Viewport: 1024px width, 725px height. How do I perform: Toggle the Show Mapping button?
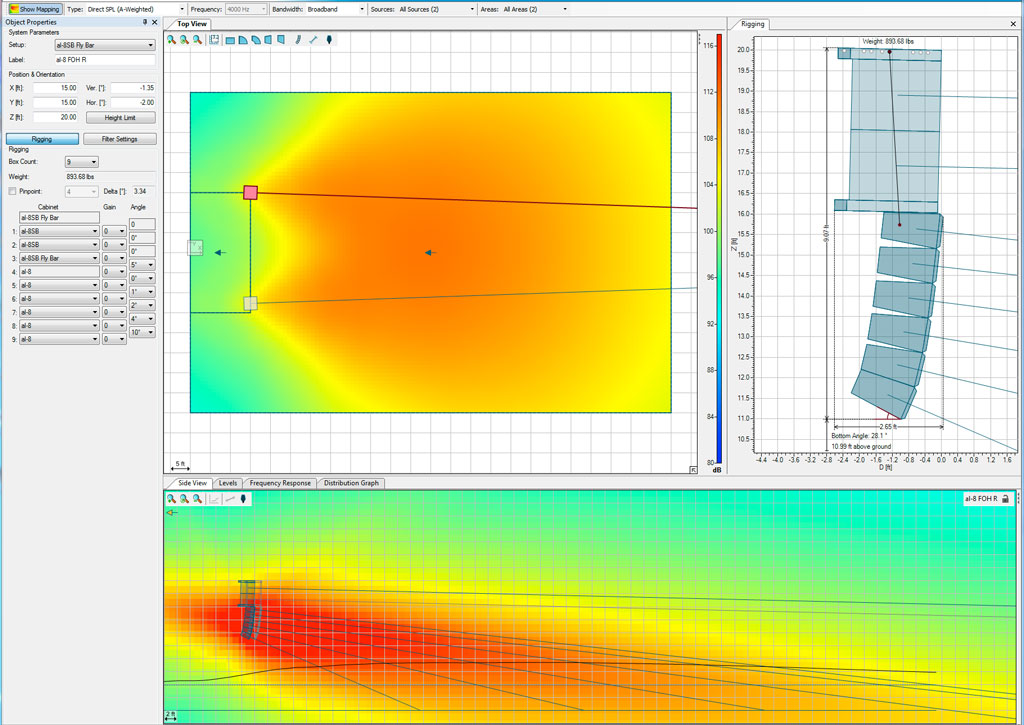tap(35, 9)
